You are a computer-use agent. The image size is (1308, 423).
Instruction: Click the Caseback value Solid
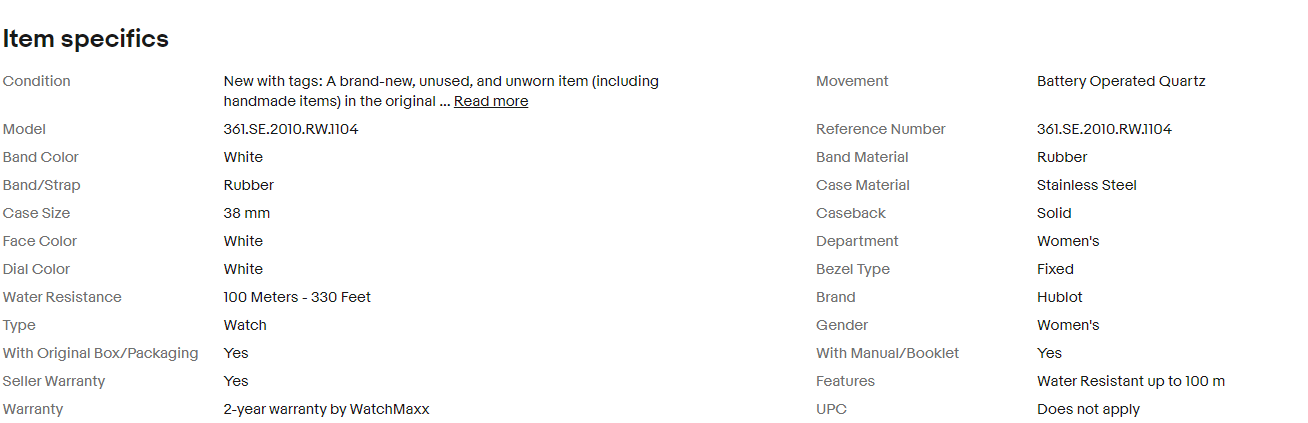point(1054,213)
